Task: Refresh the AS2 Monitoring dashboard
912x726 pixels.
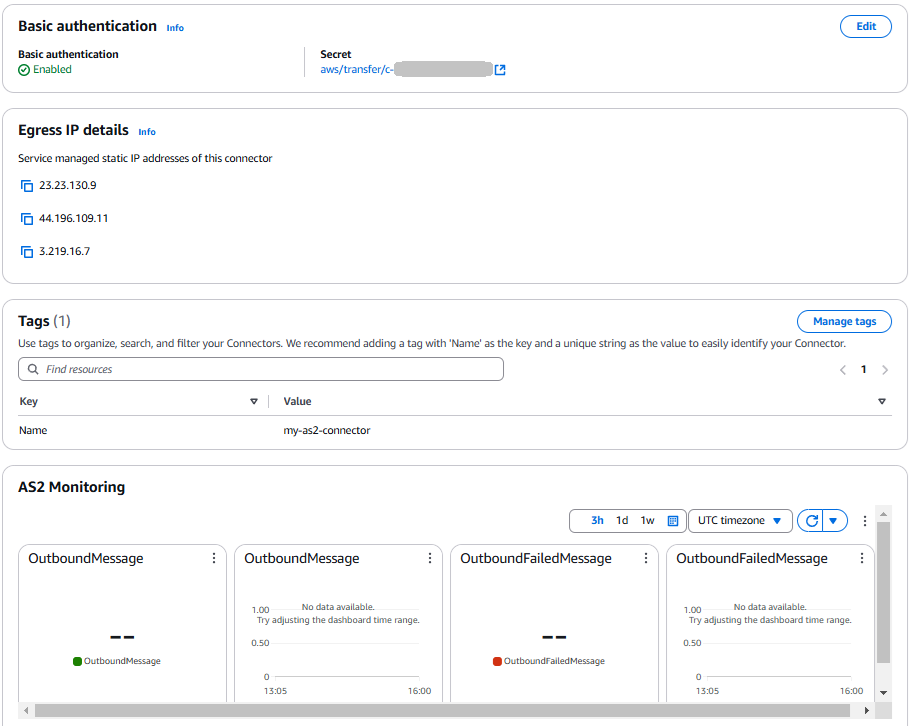Action: [812, 520]
